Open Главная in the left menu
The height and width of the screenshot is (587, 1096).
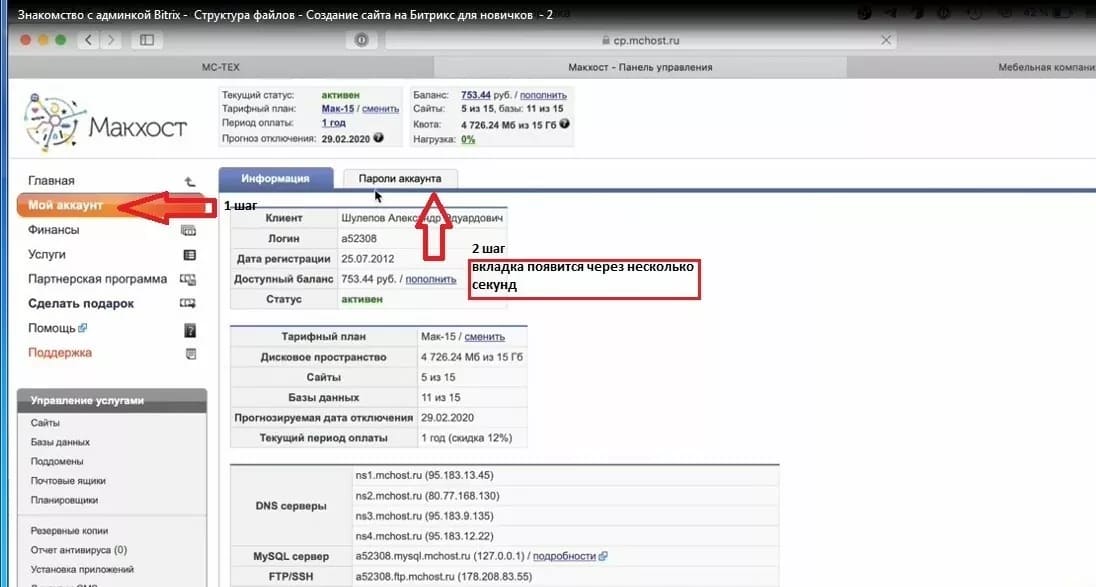(x=51, y=180)
